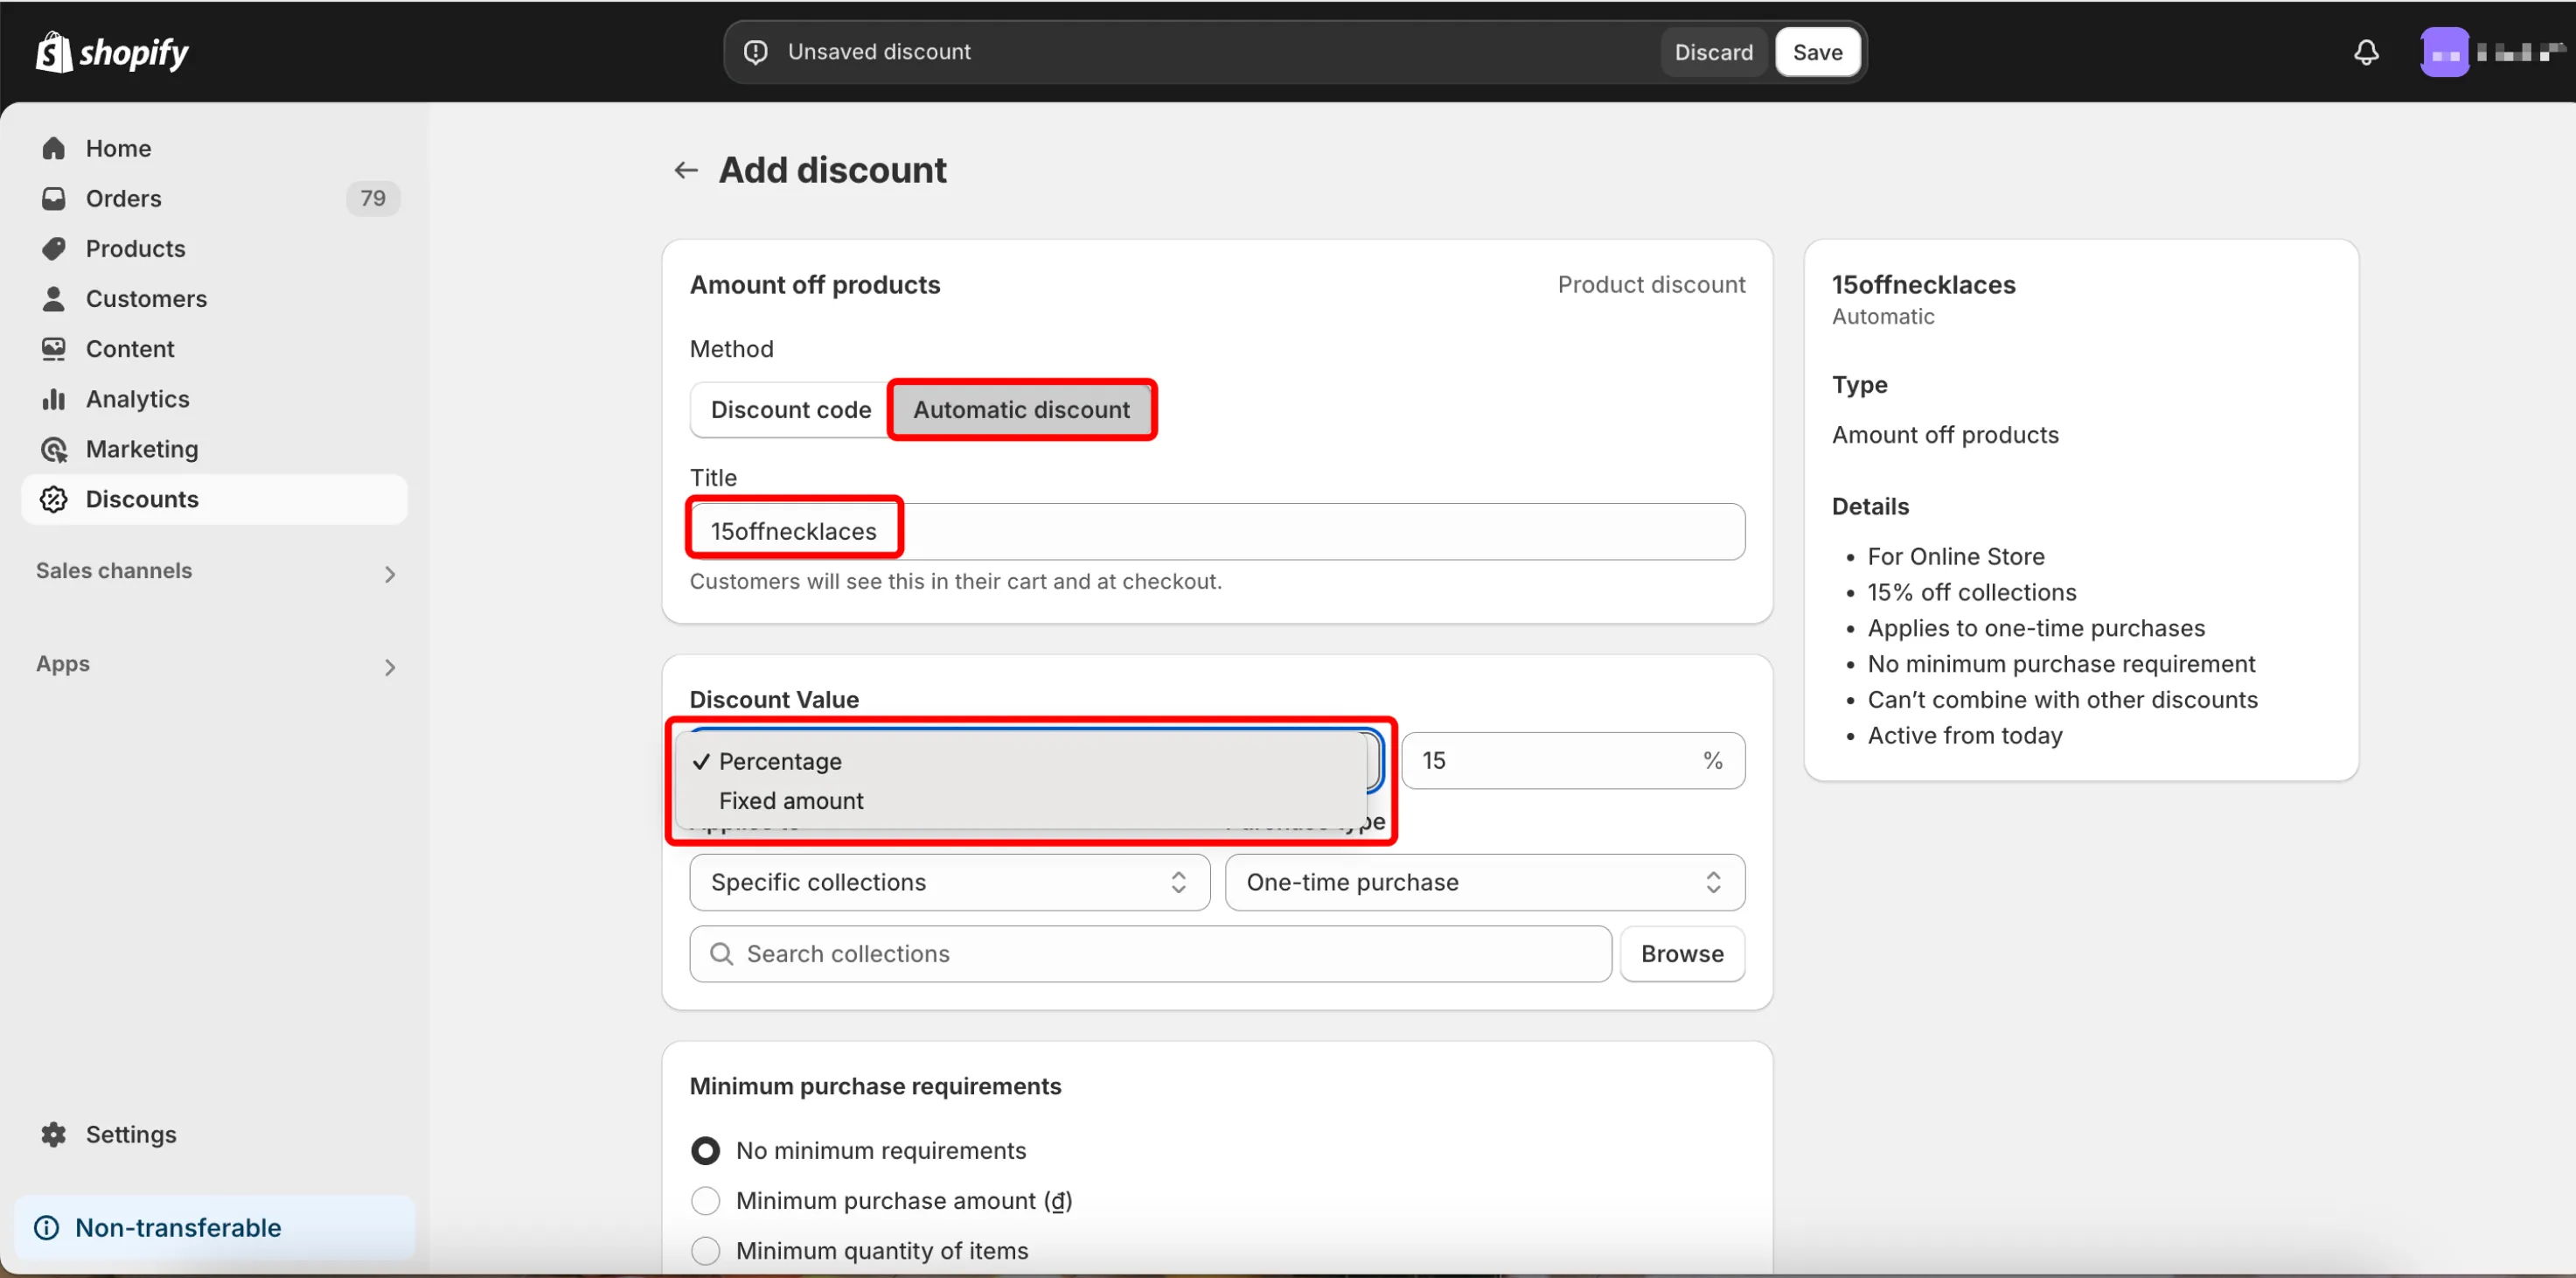Click the Home sidebar icon

(x=54, y=148)
